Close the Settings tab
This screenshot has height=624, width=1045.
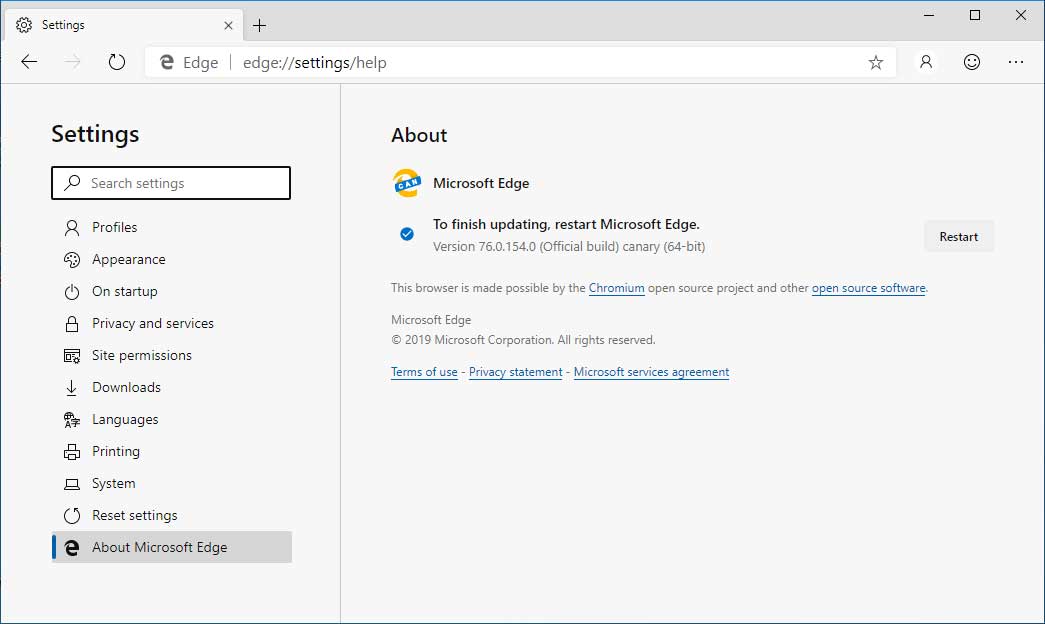click(x=229, y=25)
